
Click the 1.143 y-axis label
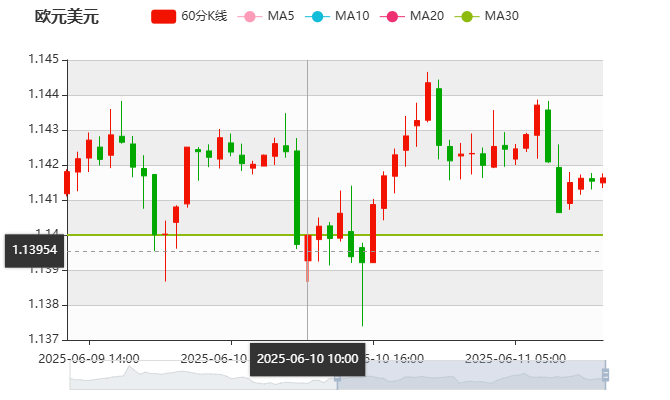[x=44, y=129]
